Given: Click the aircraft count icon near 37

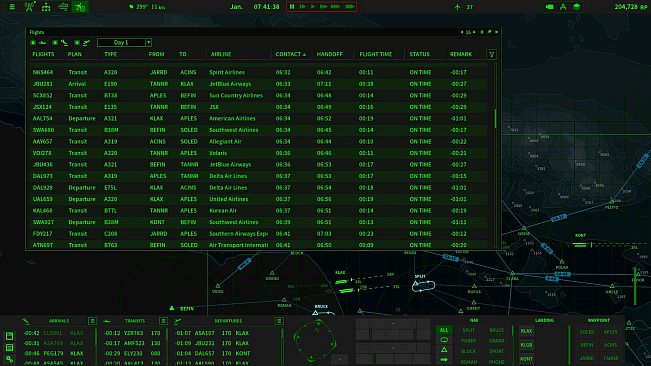Looking at the screenshot, I should [x=457, y=7].
